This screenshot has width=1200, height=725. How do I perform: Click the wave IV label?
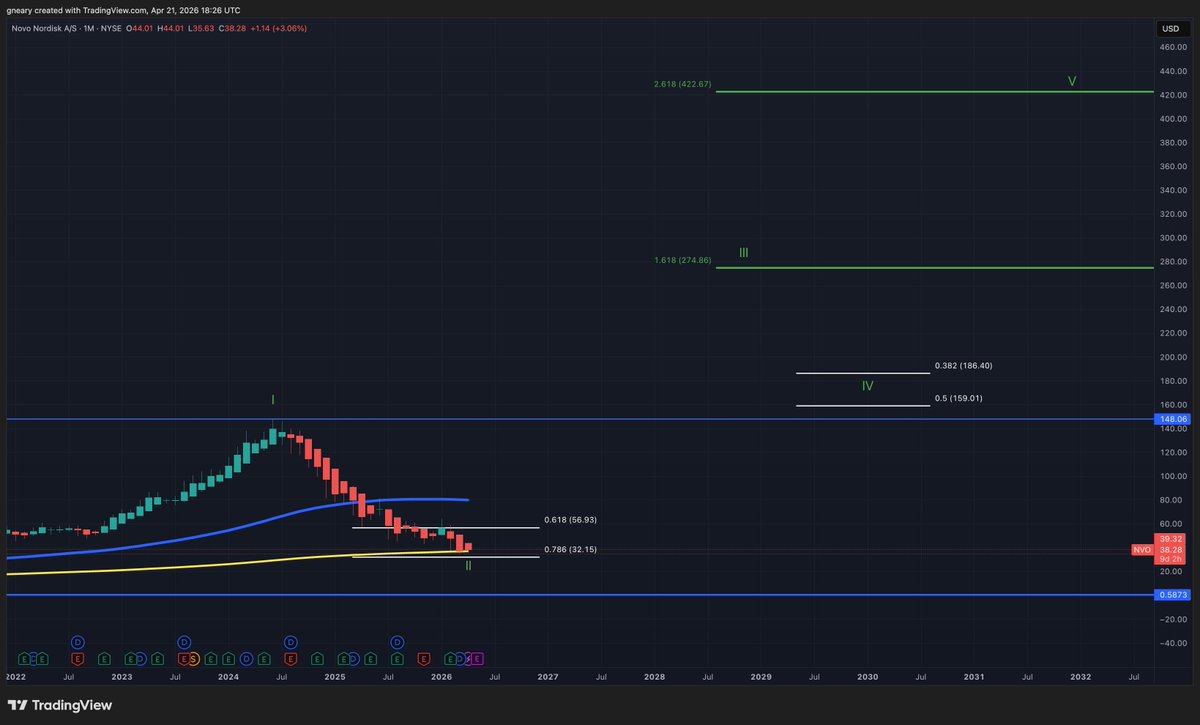pyautogui.click(x=867, y=385)
